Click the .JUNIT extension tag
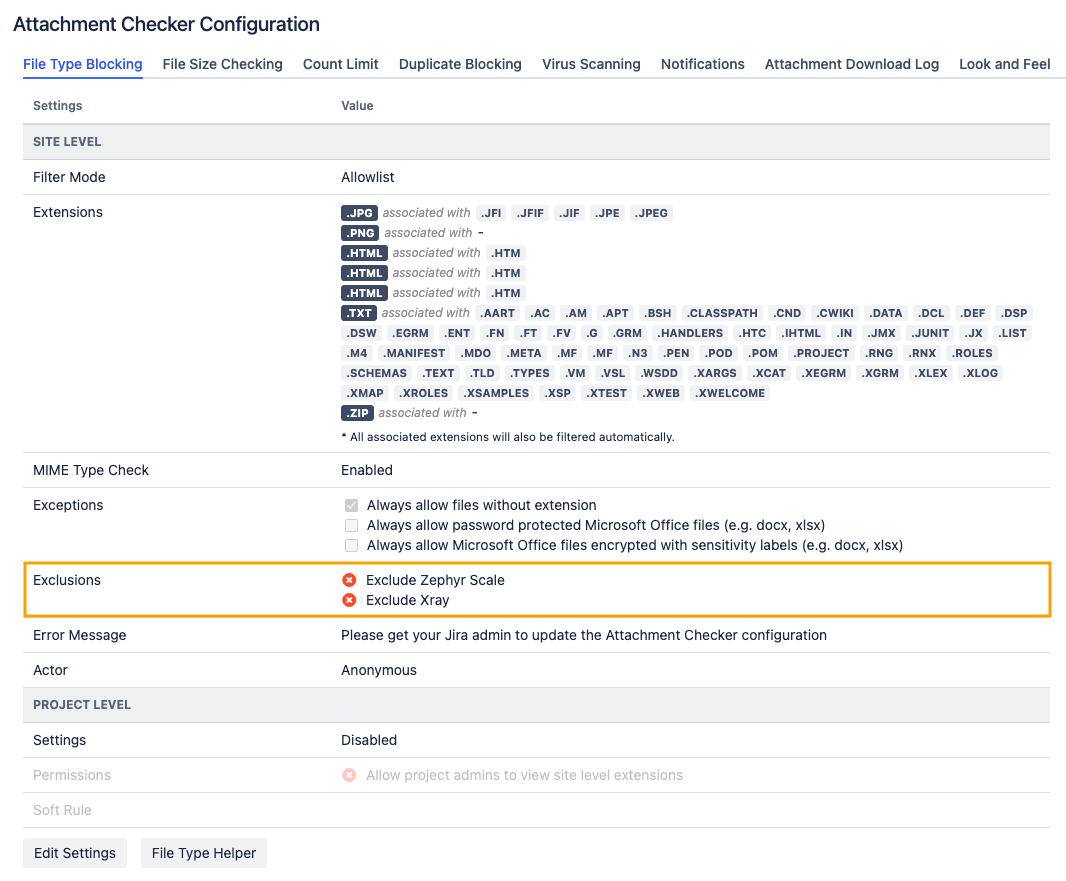The width and height of the screenshot is (1066, 881). tap(929, 332)
